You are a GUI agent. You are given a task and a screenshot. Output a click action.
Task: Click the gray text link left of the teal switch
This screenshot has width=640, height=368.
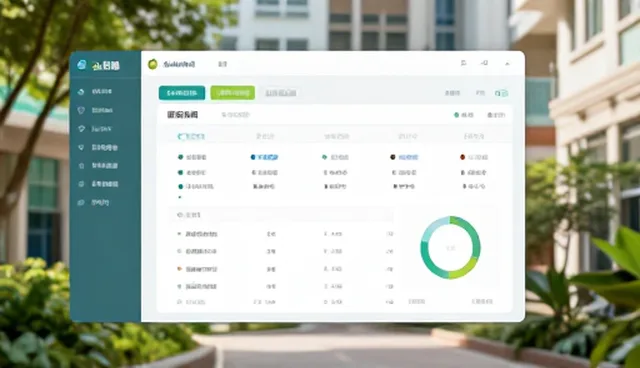[x=480, y=93]
